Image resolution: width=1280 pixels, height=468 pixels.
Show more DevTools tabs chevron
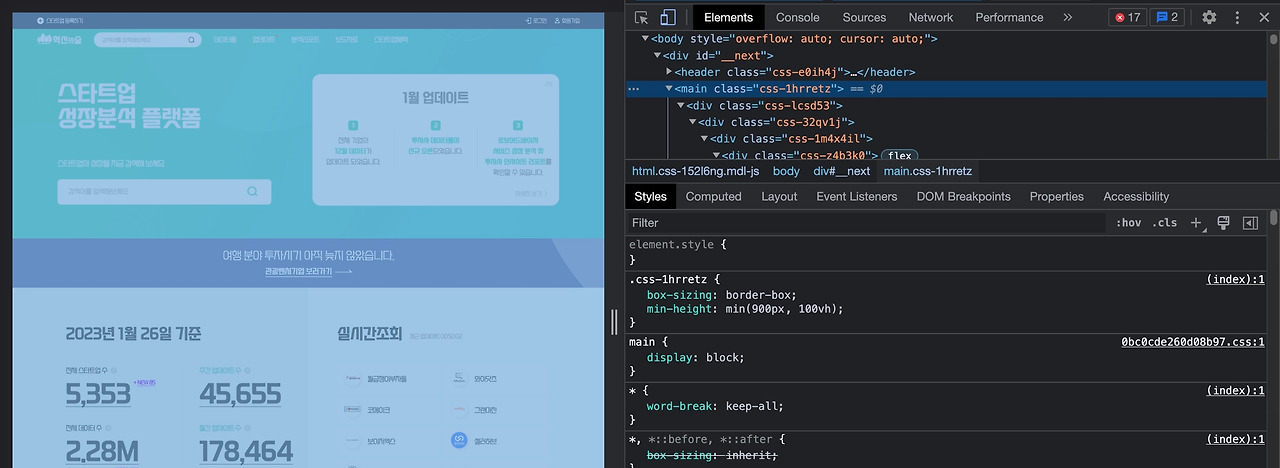pos(1067,17)
